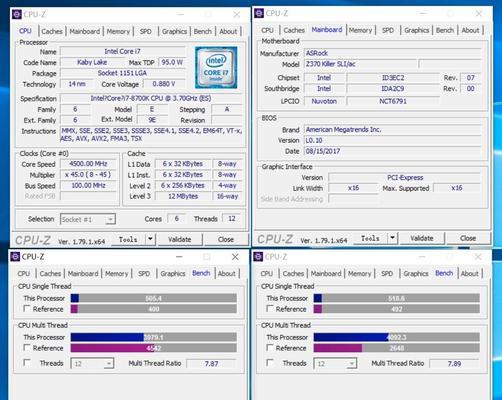Open Mainboard tab in bottom-right bench window
The height and width of the screenshot is (400, 502).
point(326,274)
